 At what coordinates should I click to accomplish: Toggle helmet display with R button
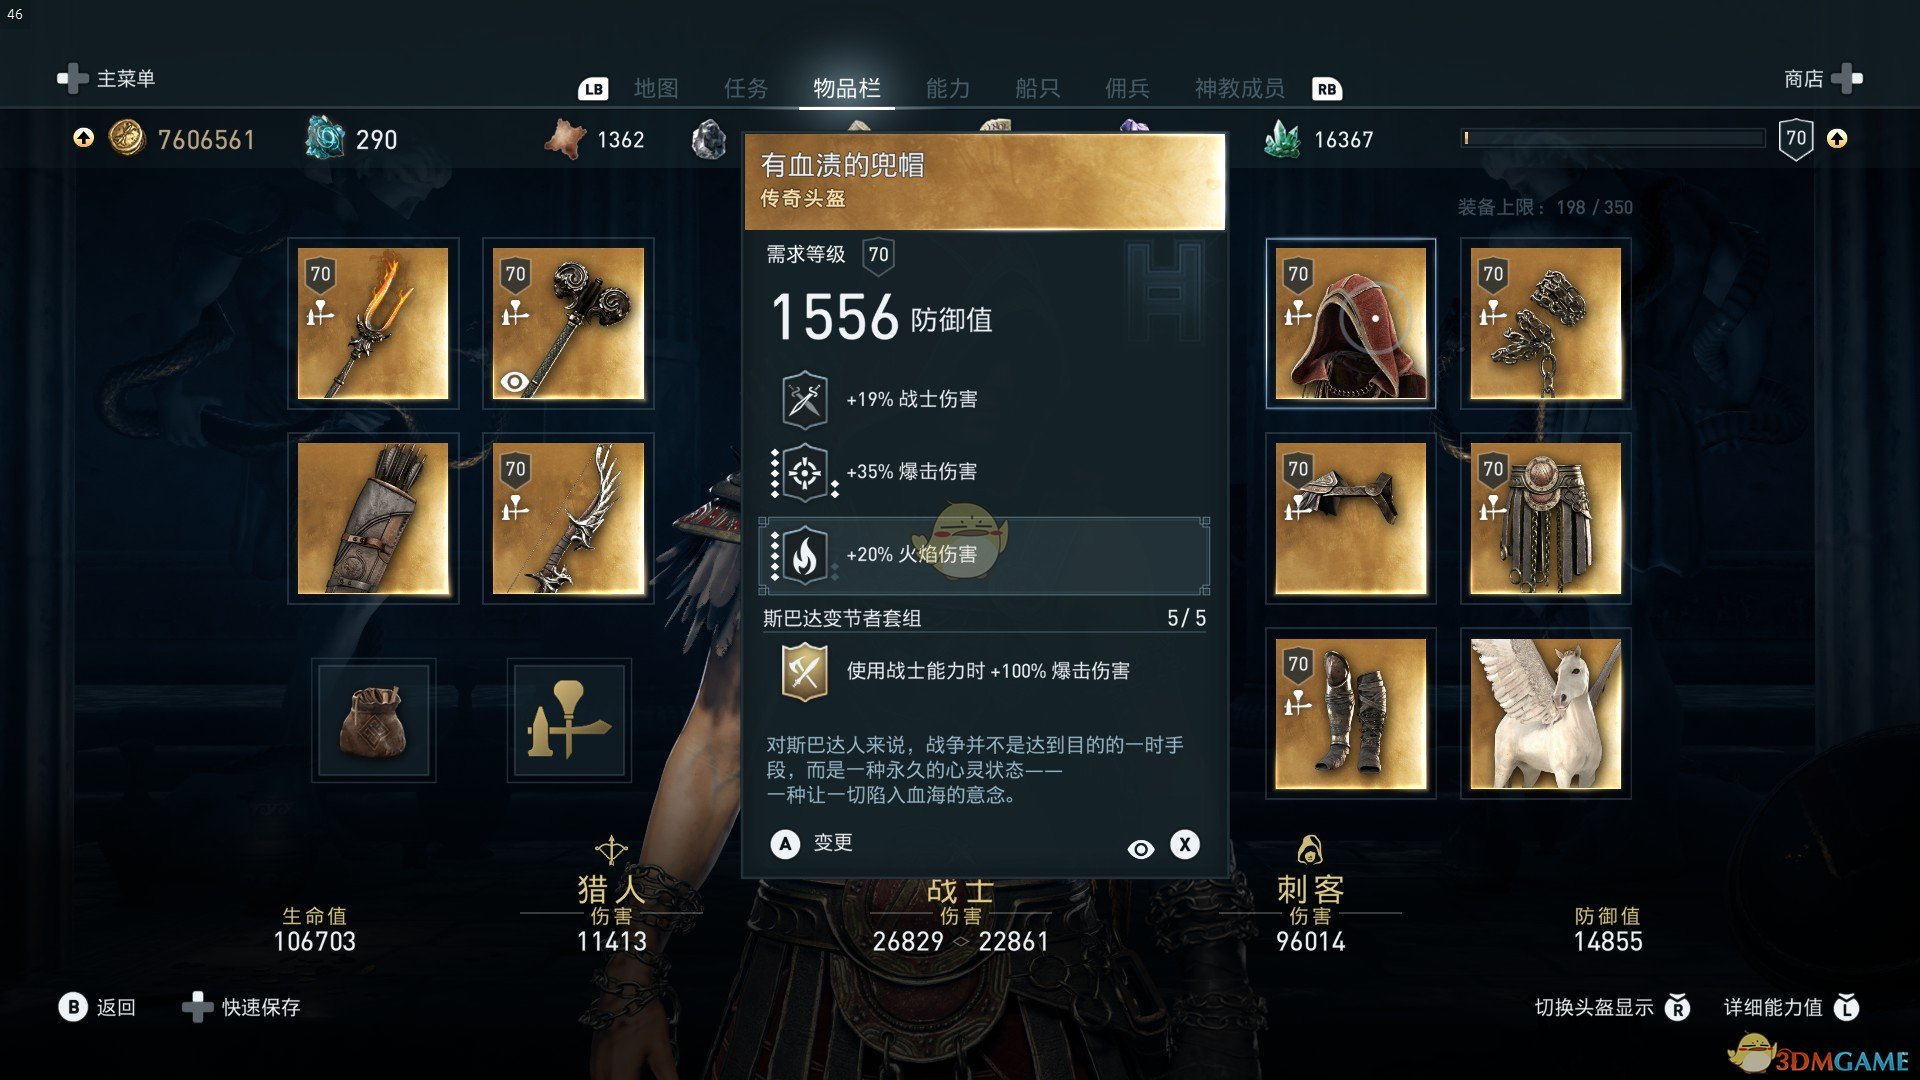1677,1007
